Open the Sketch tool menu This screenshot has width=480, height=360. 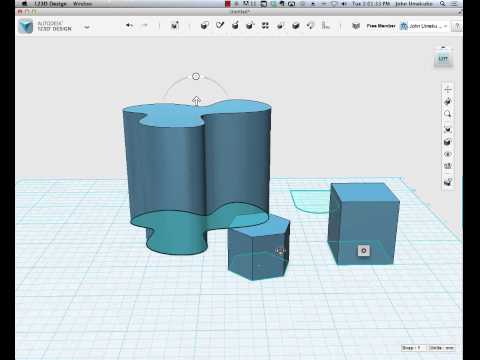point(220,25)
